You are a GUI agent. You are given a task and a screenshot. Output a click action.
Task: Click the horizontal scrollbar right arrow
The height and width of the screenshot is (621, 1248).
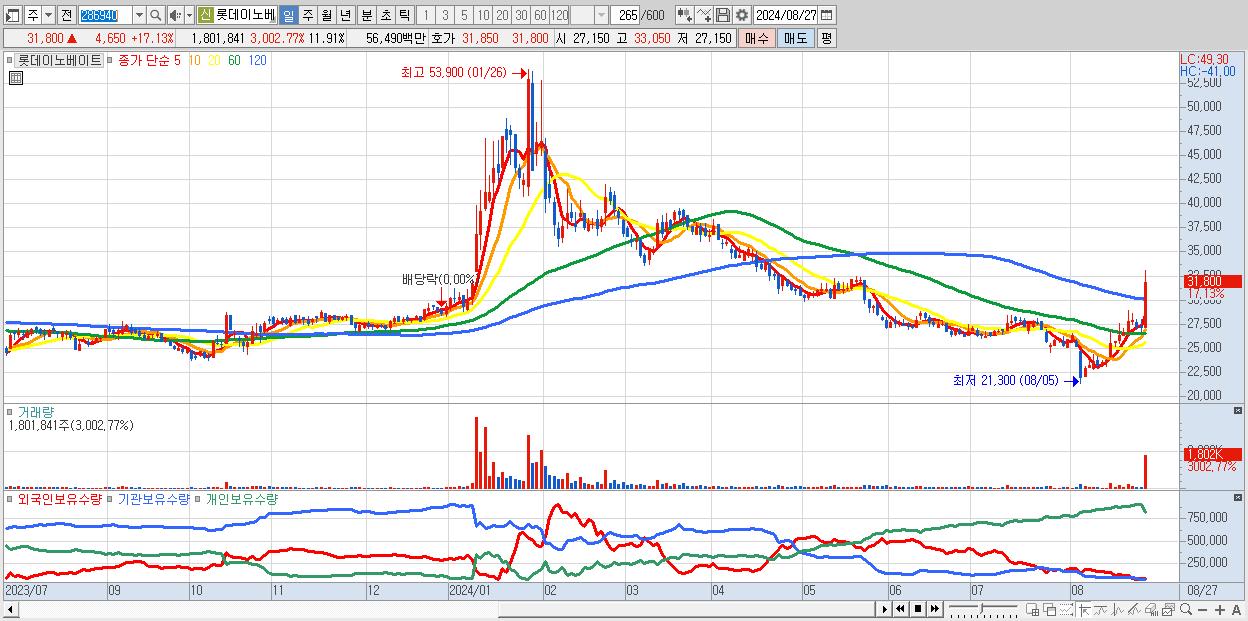(x=885, y=609)
